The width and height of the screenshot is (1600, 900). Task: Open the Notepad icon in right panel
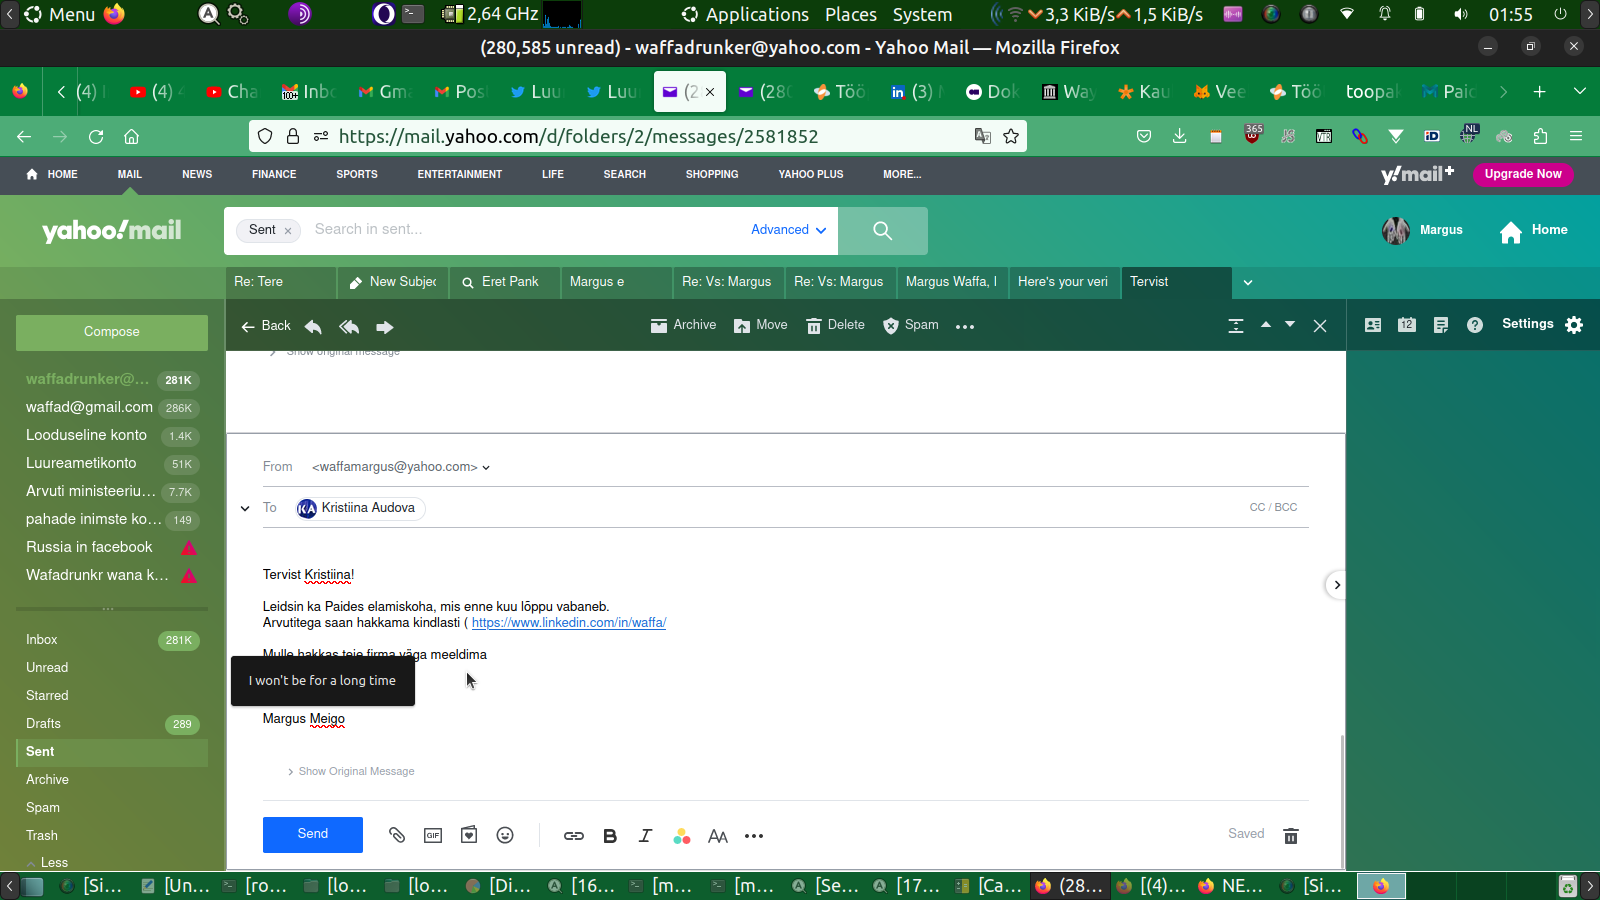point(1441,325)
